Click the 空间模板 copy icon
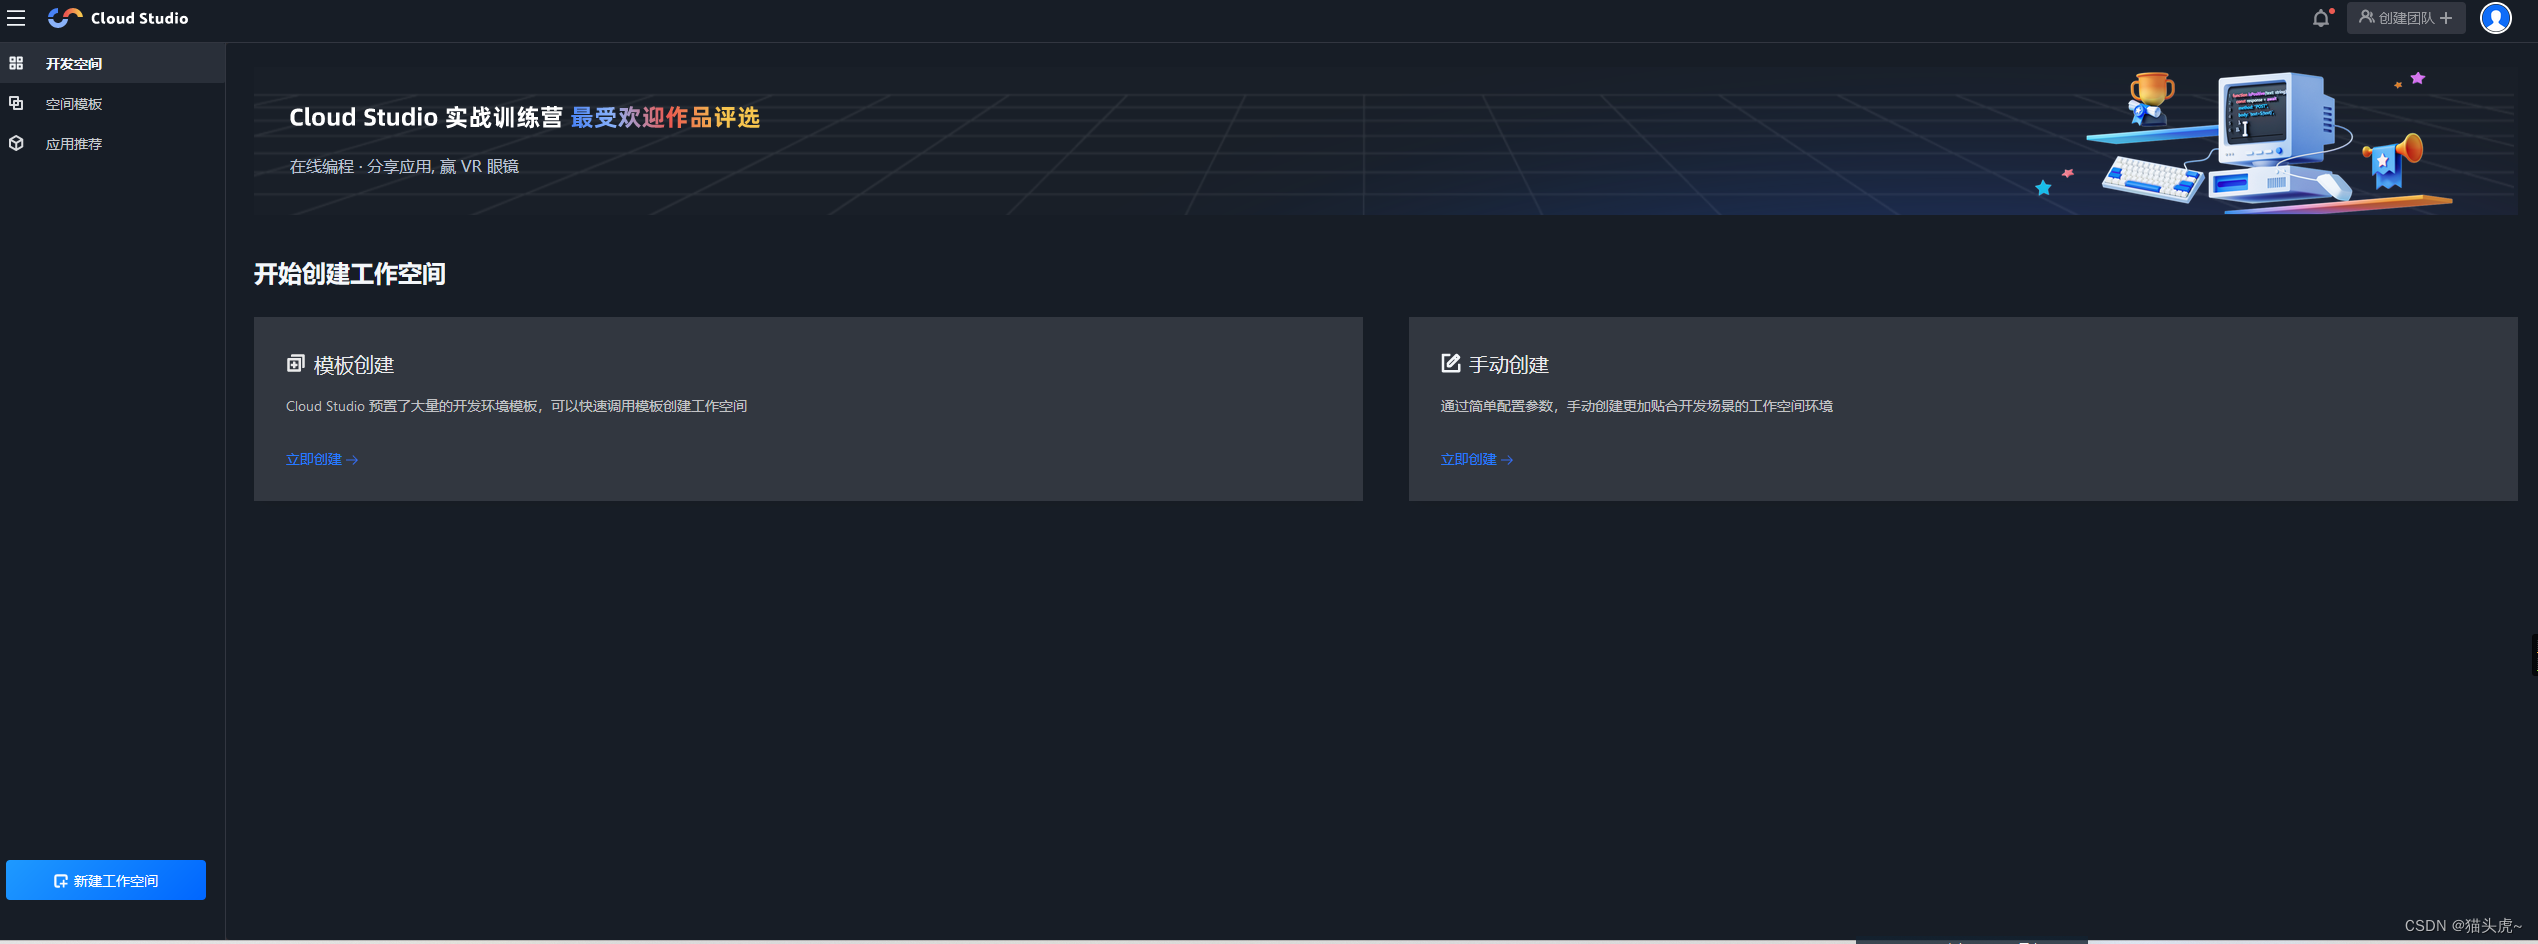Image resolution: width=2538 pixels, height=944 pixels. pyautogui.click(x=16, y=103)
